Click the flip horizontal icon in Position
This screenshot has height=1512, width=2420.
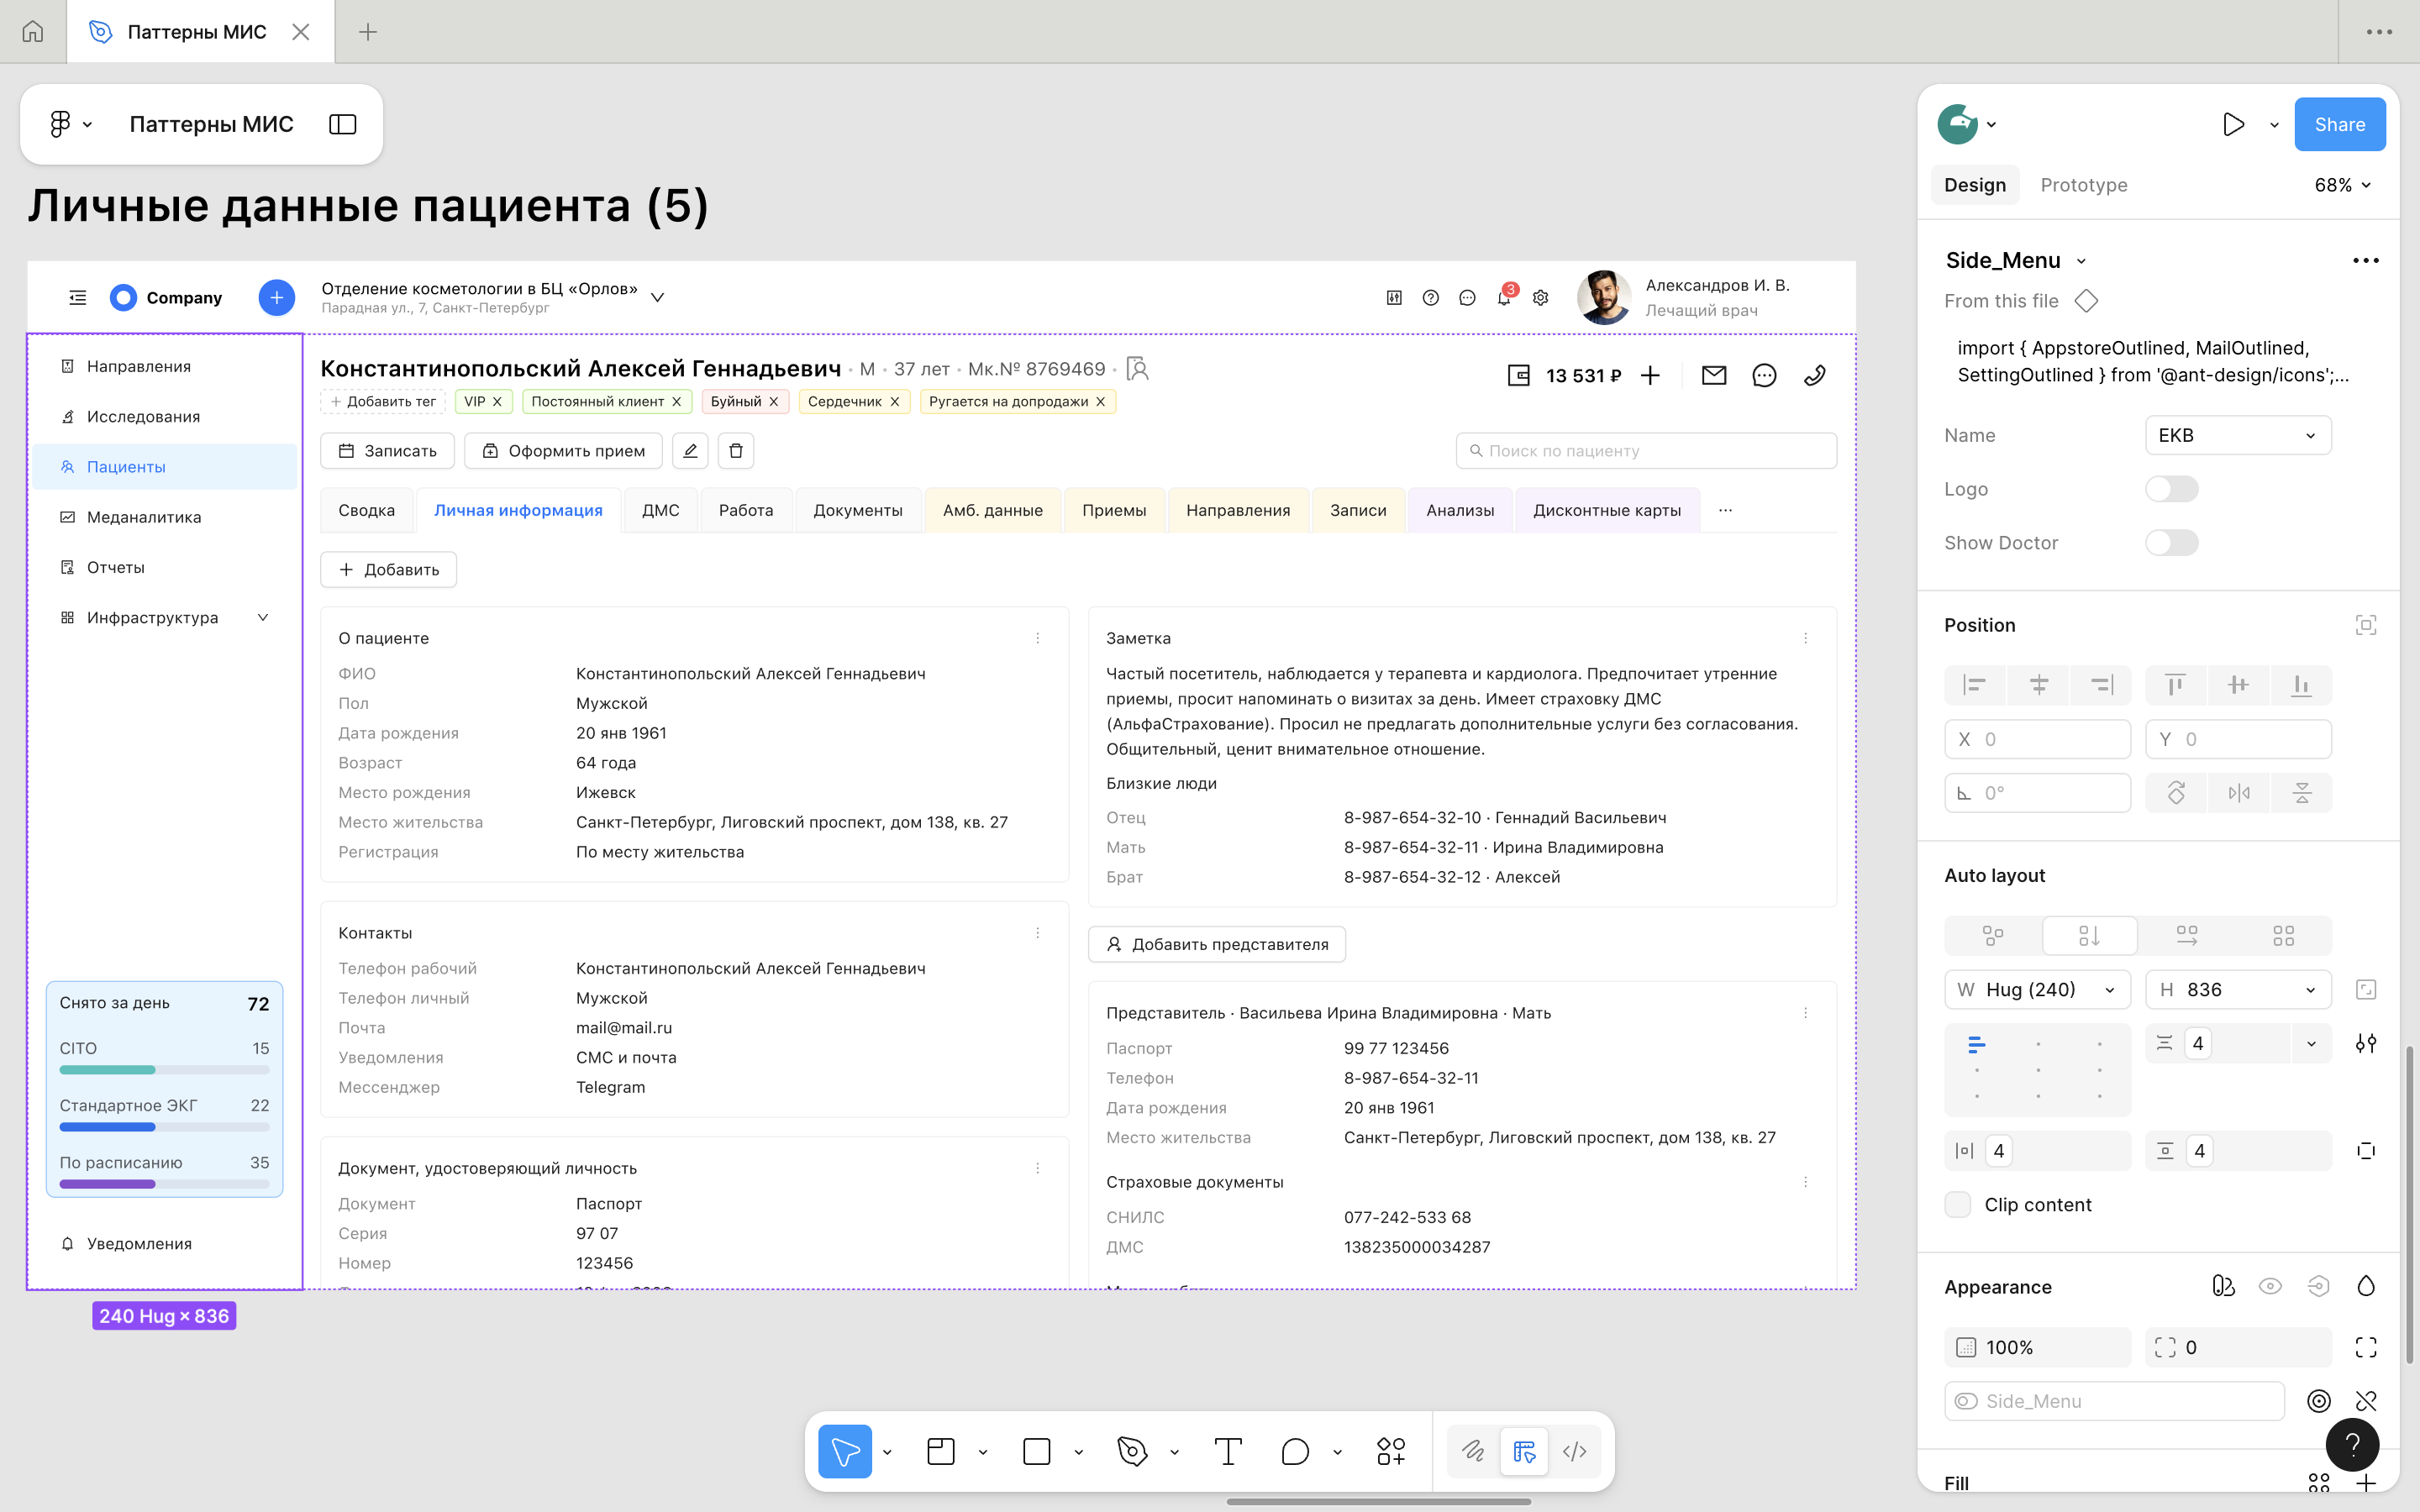click(2239, 793)
